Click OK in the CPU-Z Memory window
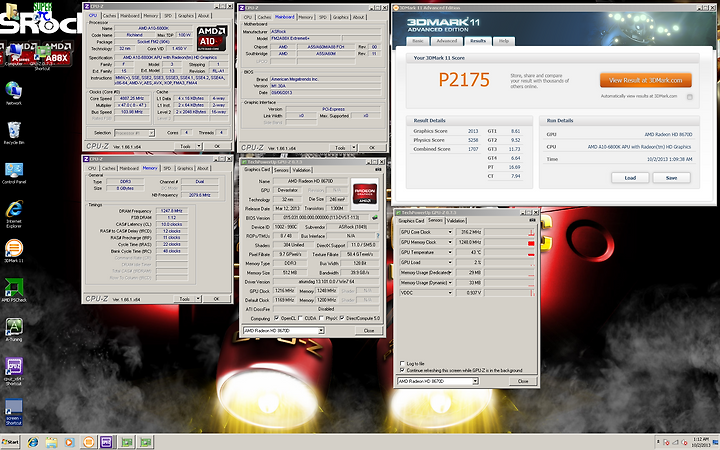This screenshot has width=720, height=450. [x=216, y=298]
